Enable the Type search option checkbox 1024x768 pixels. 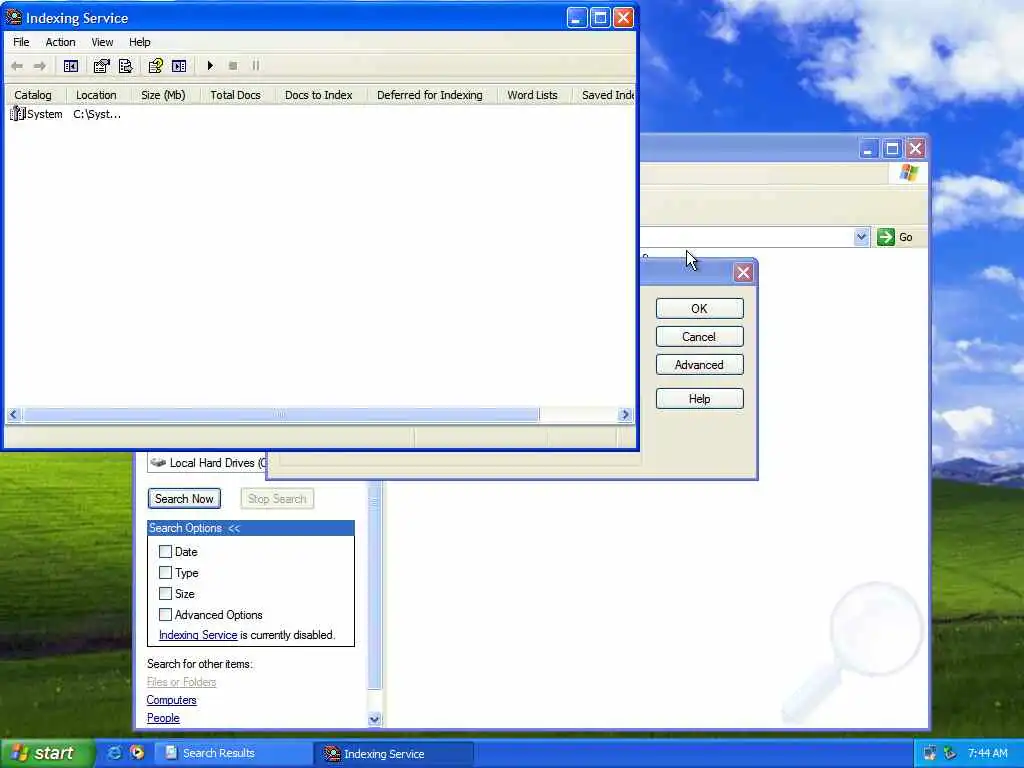[x=165, y=573]
